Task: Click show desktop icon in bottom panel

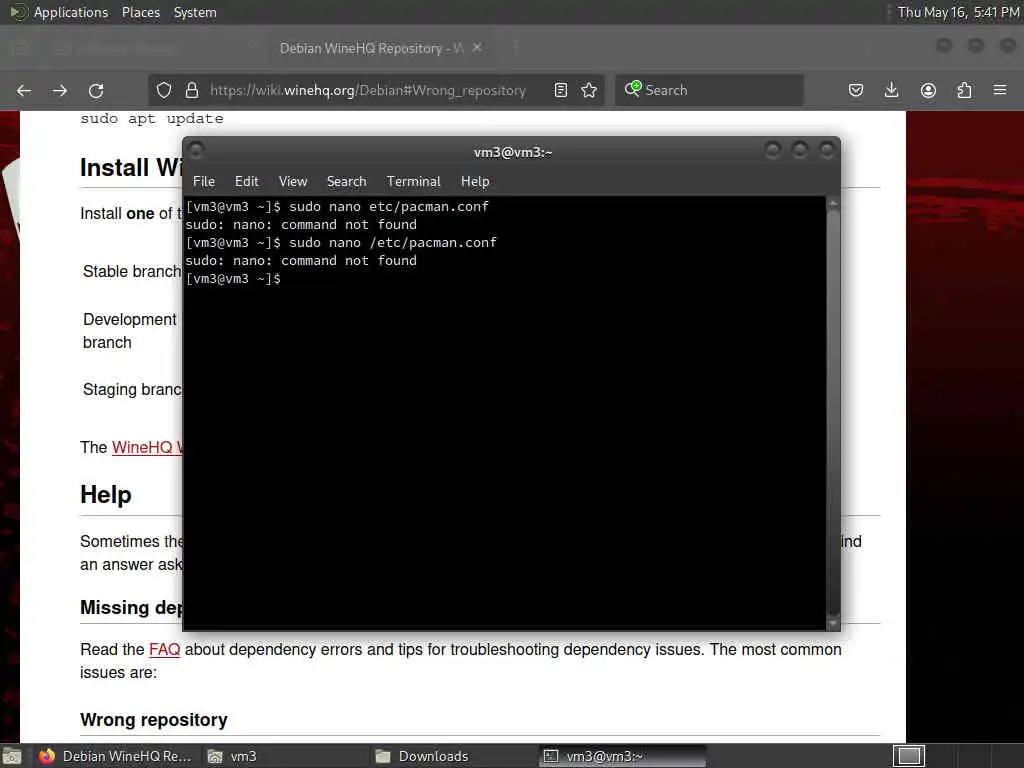Action: pos(12,756)
